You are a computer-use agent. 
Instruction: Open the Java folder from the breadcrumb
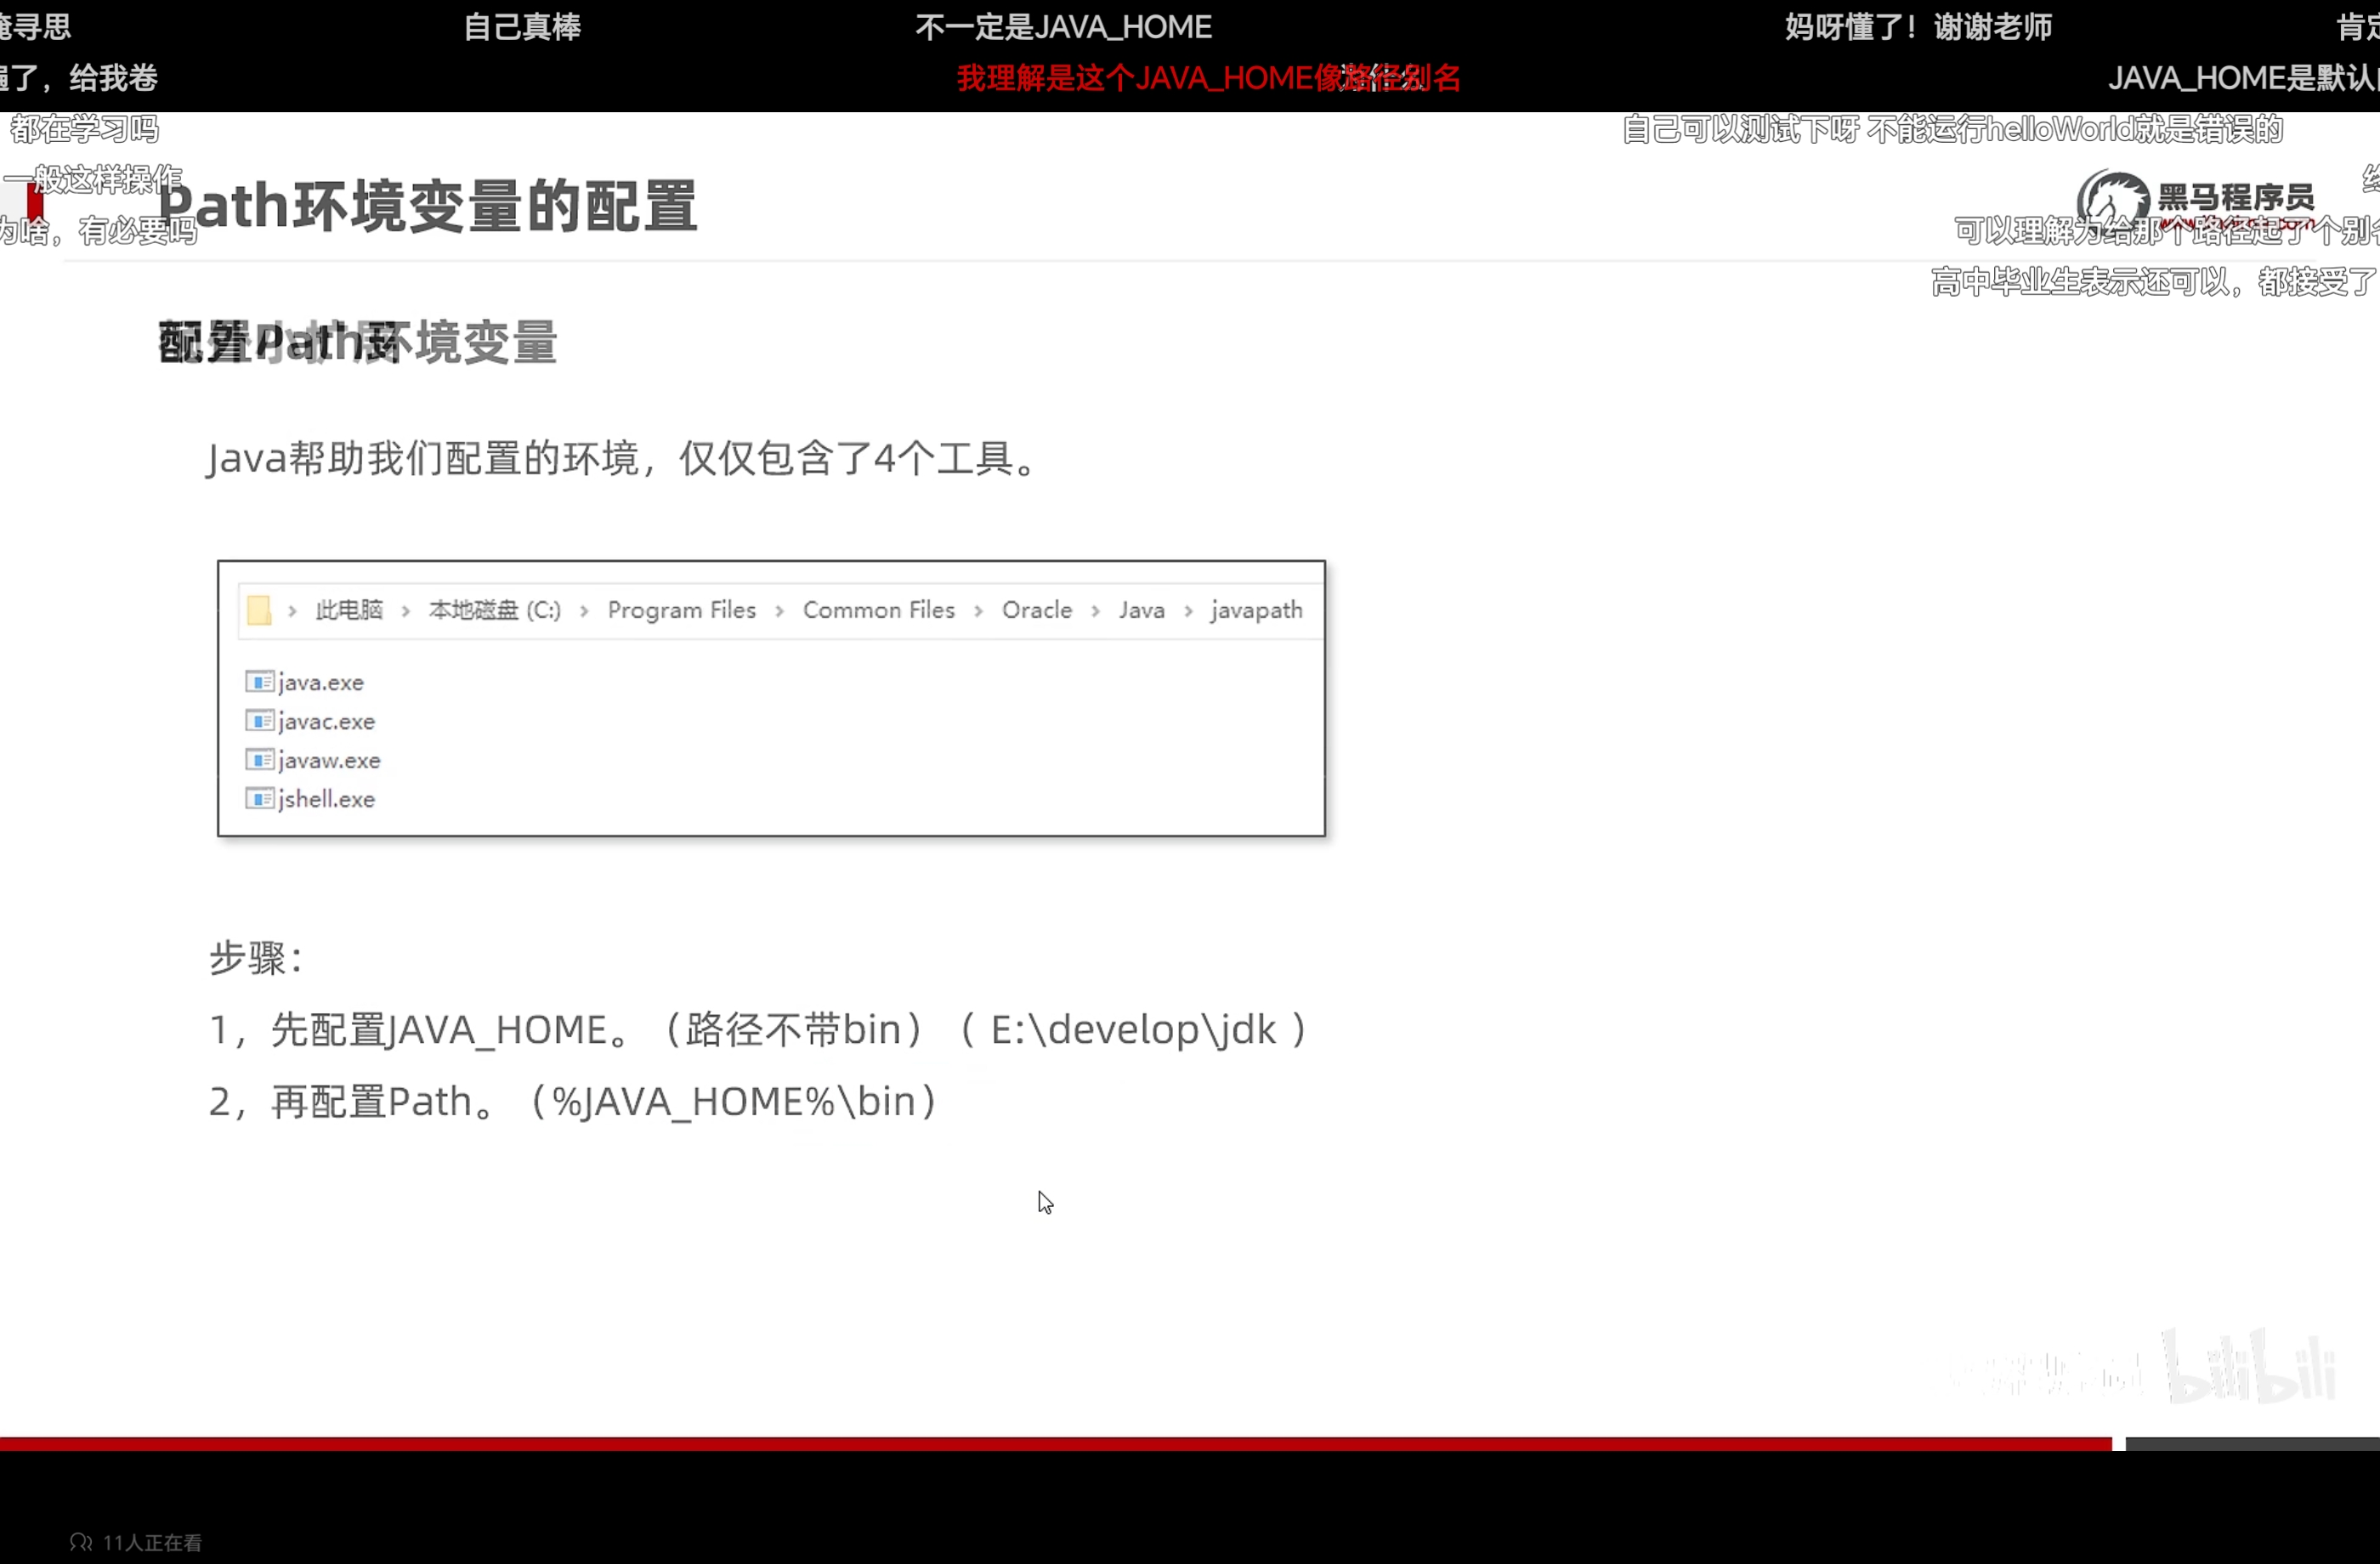click(1141, 609)
